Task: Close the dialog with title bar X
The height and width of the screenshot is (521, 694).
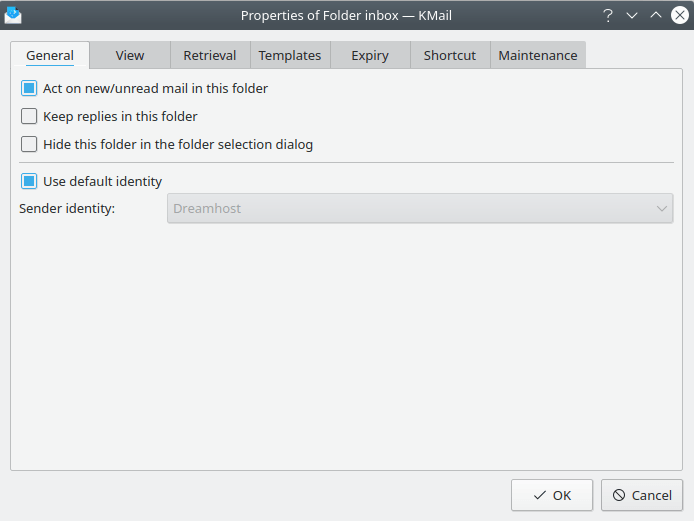Action: [x=680, y=15]
